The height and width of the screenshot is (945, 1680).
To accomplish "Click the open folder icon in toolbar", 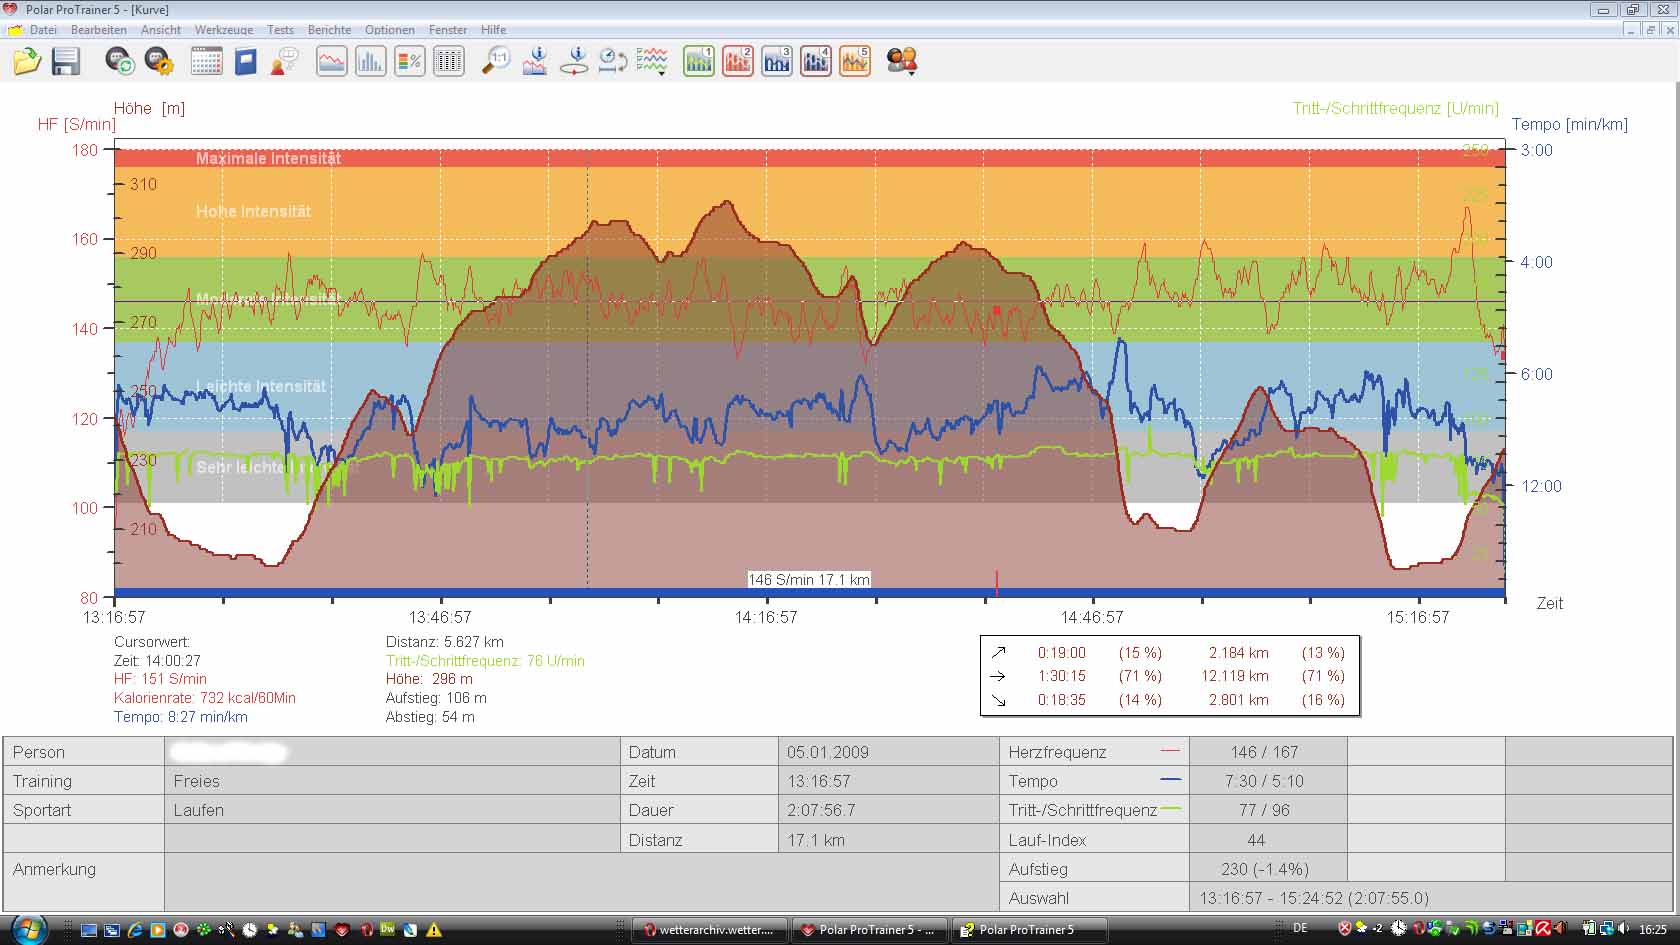I will click(x=27, y=61).
